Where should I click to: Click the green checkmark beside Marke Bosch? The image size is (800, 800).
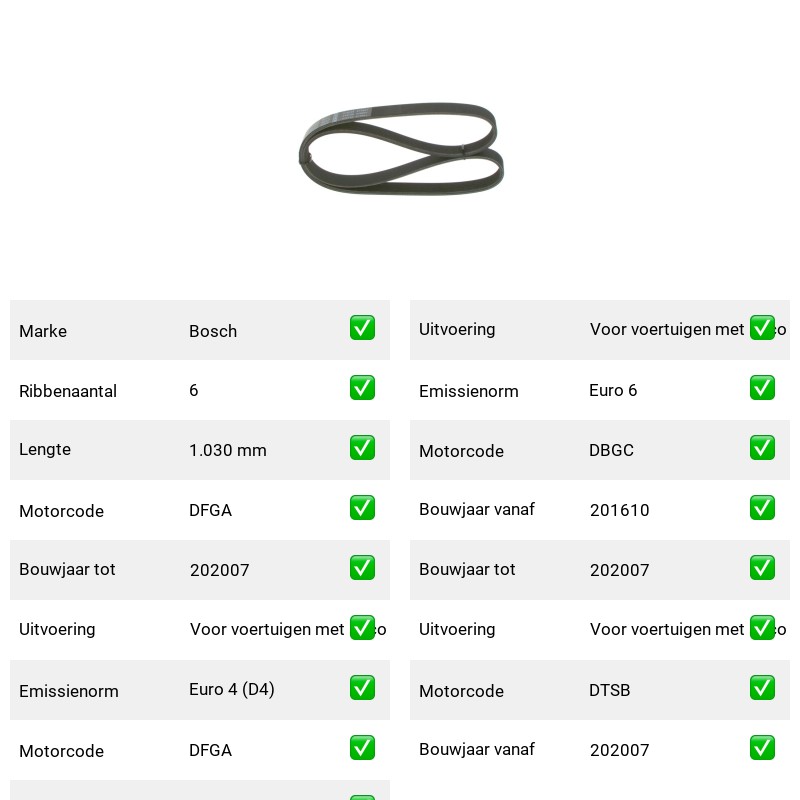point(362,328)
